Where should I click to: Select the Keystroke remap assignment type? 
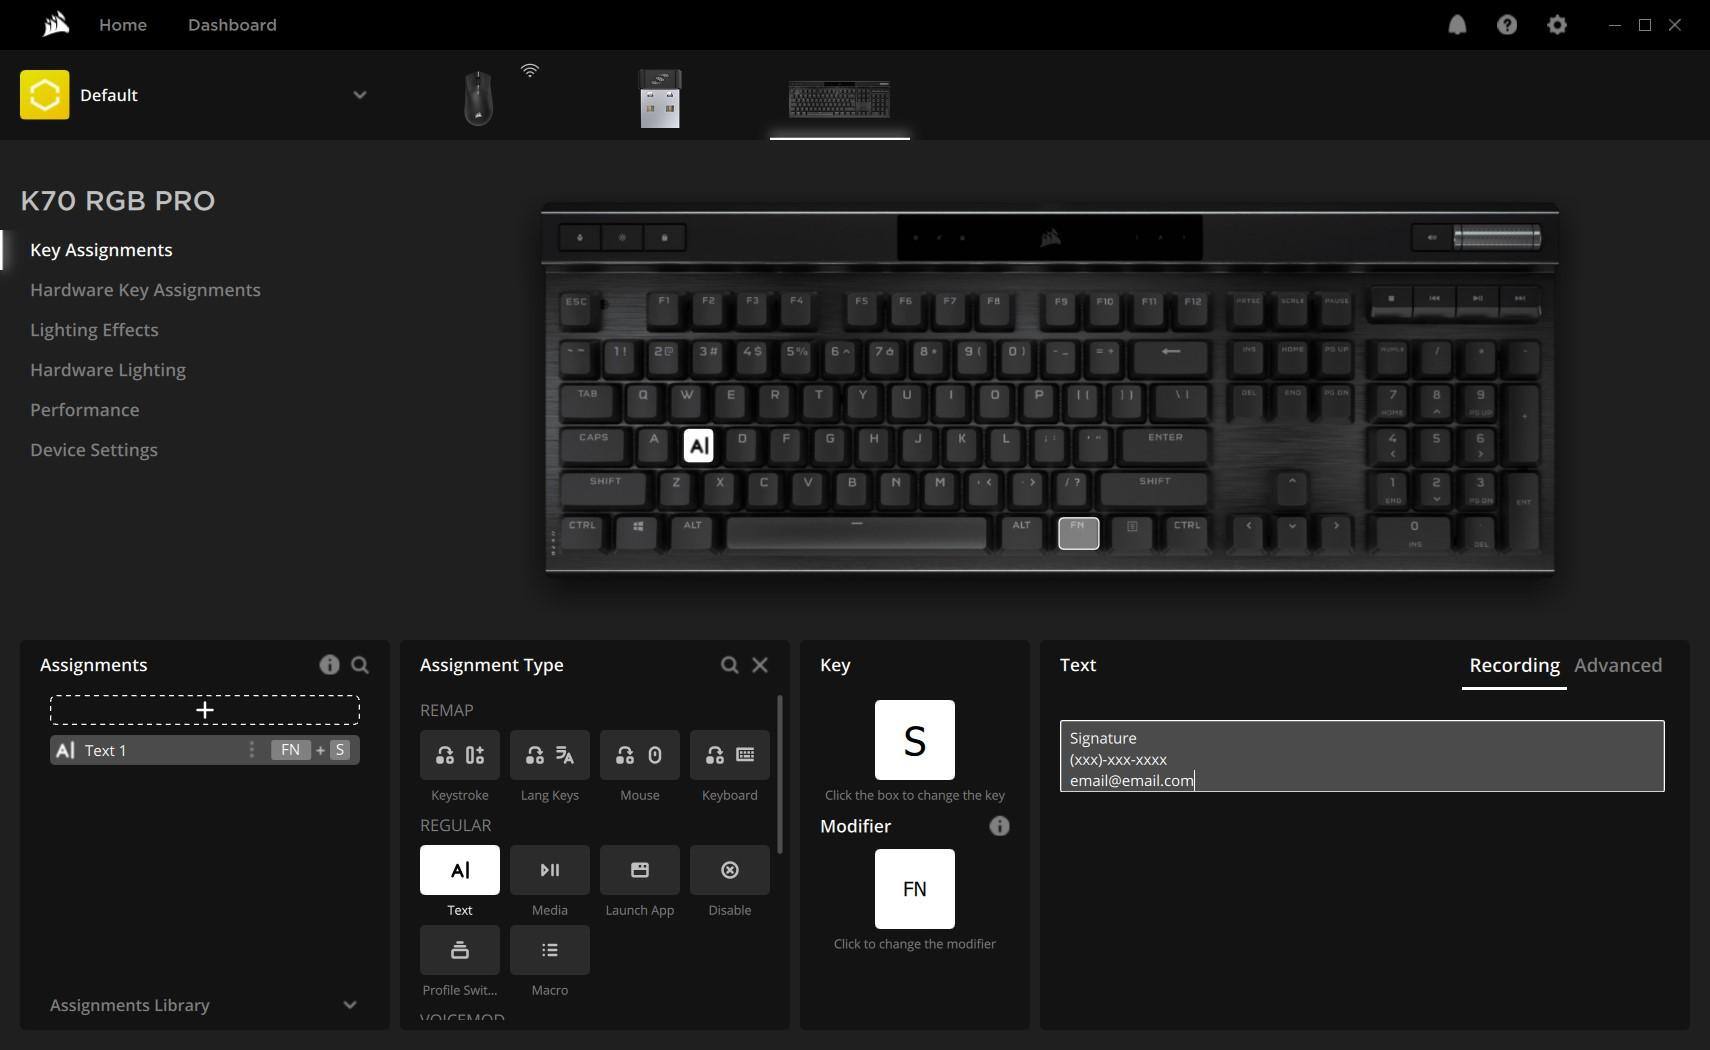click(x=459, y=756)
